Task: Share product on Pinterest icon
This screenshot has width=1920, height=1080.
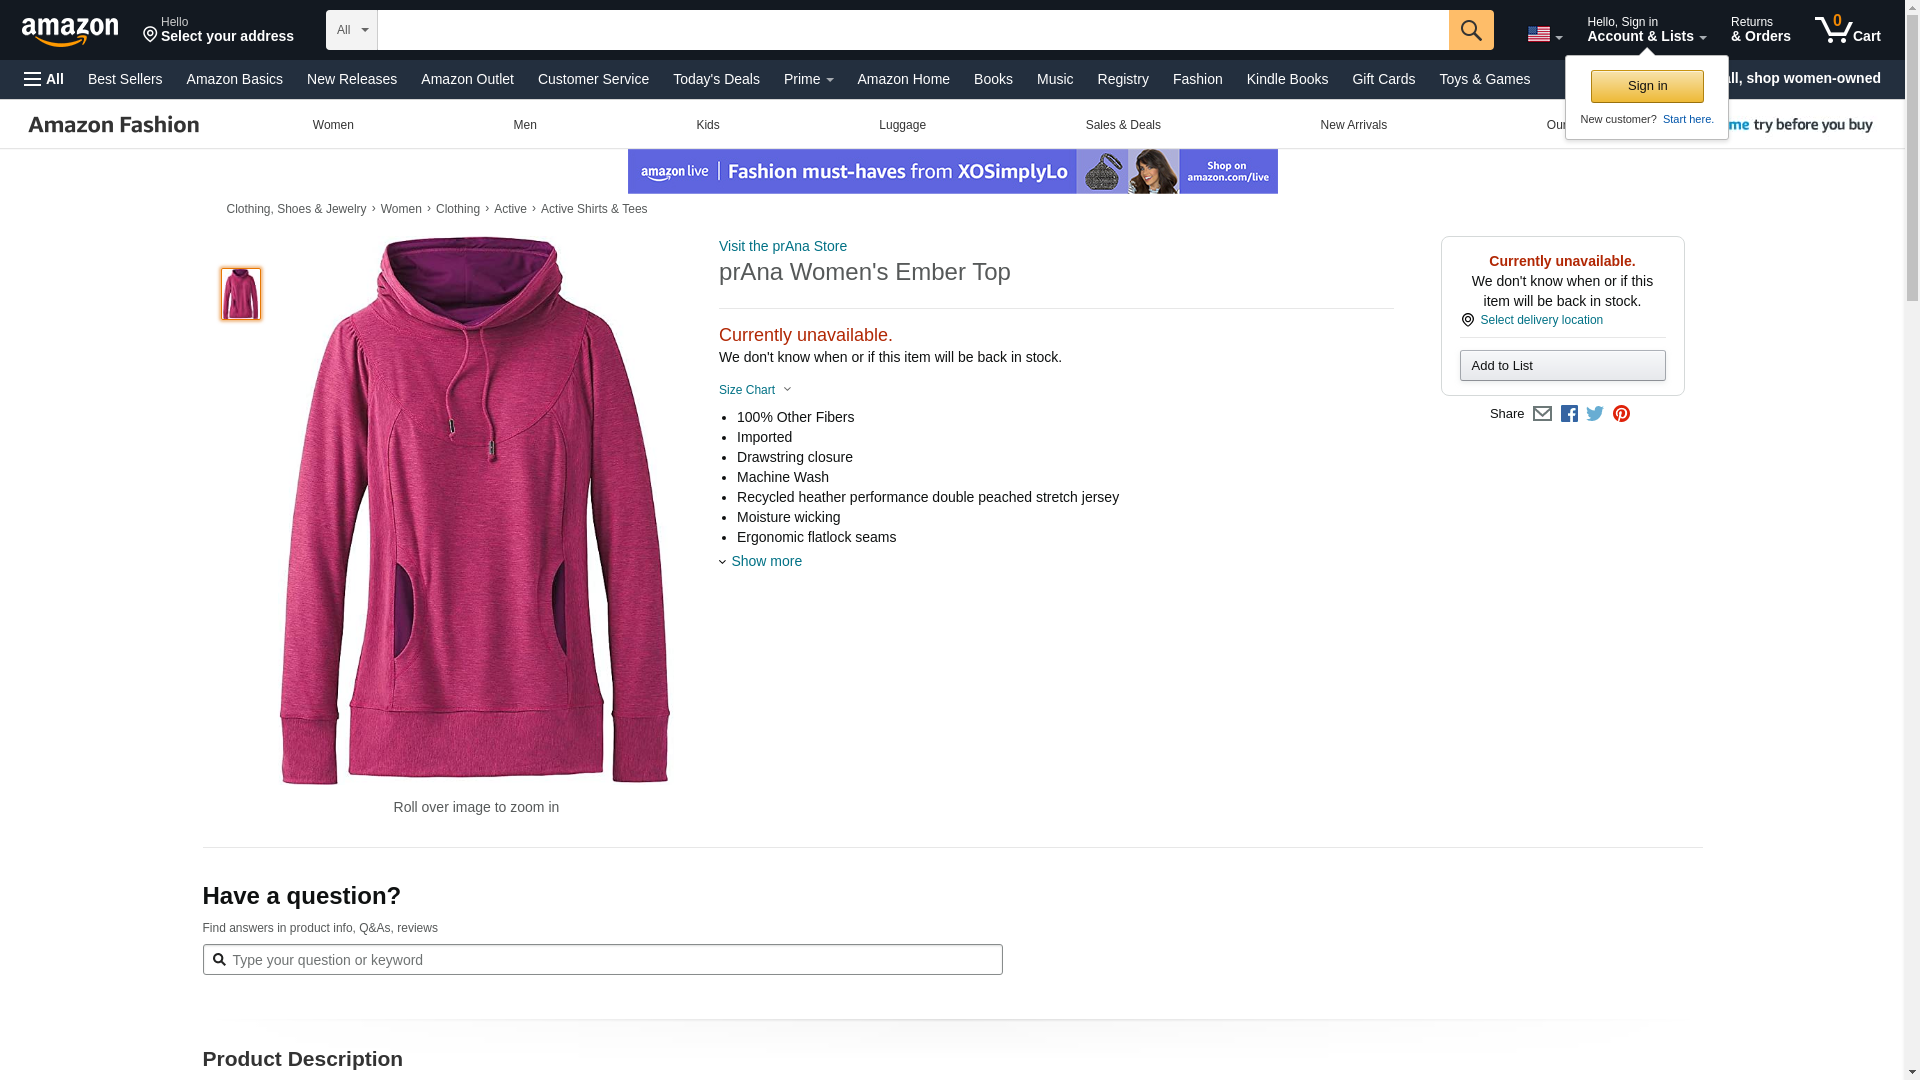Action: [x=1621, y=414]
